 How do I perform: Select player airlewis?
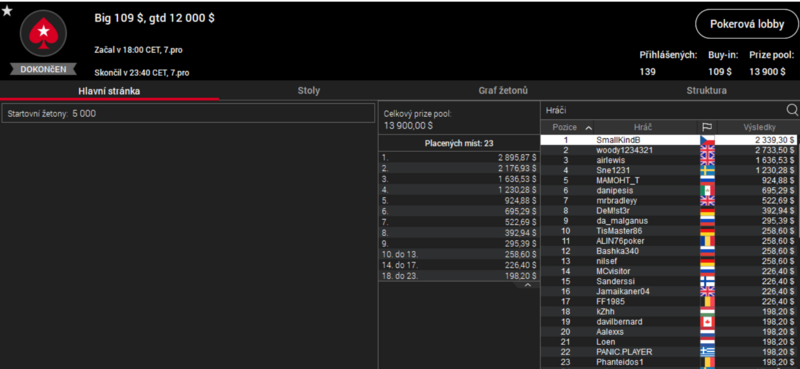tap(668, 160)
